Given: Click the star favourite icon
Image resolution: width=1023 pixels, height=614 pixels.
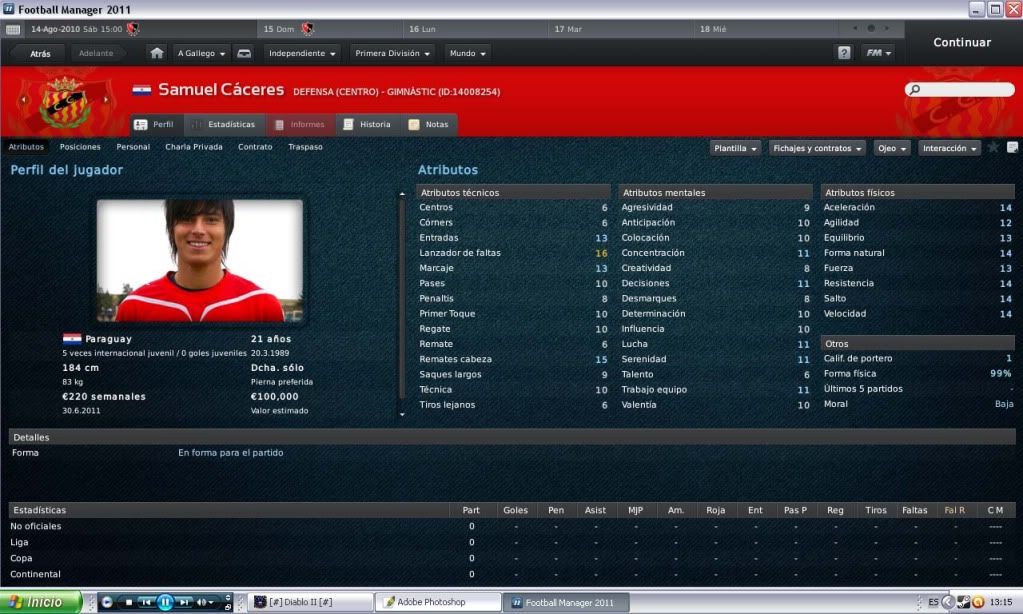Looking at the screenshot, I should pyautogui.click(x=993, y=147).
